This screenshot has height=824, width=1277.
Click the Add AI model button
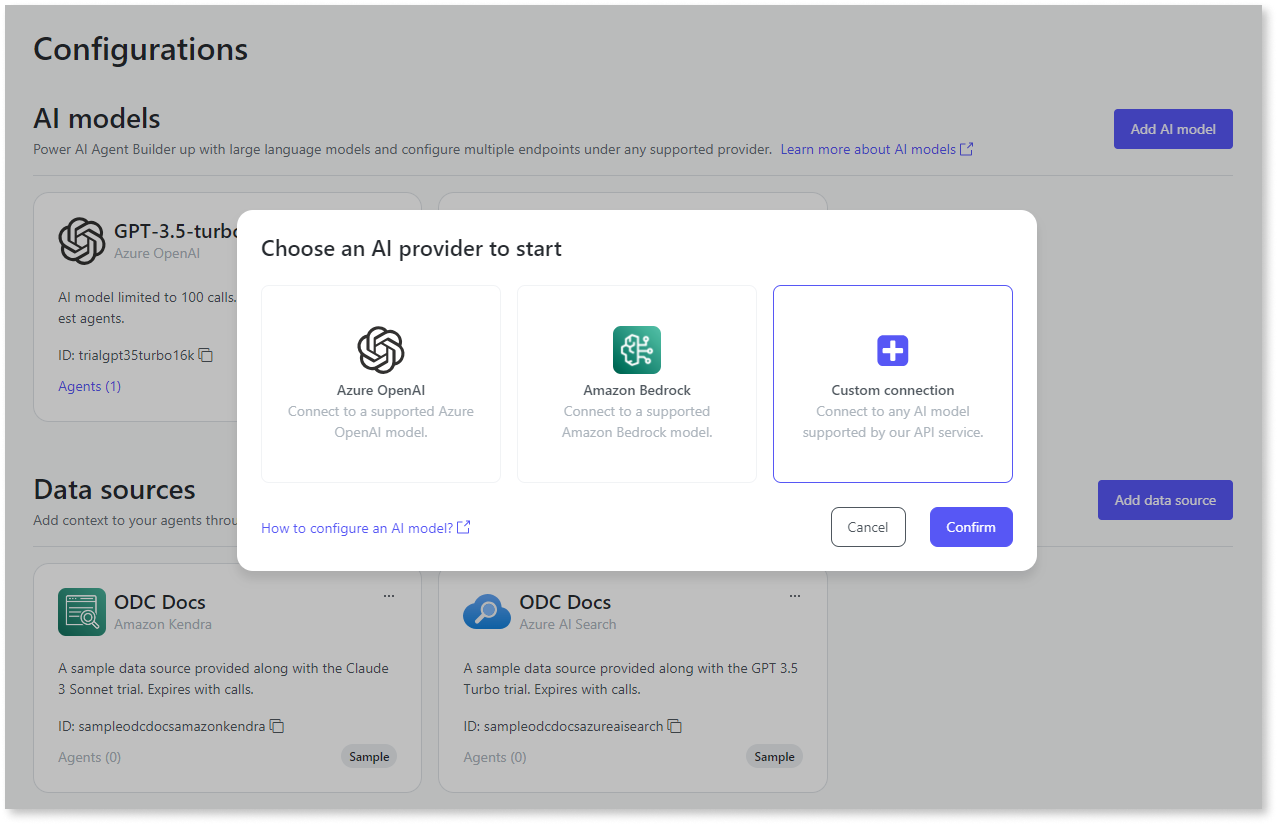[1172, 128]
